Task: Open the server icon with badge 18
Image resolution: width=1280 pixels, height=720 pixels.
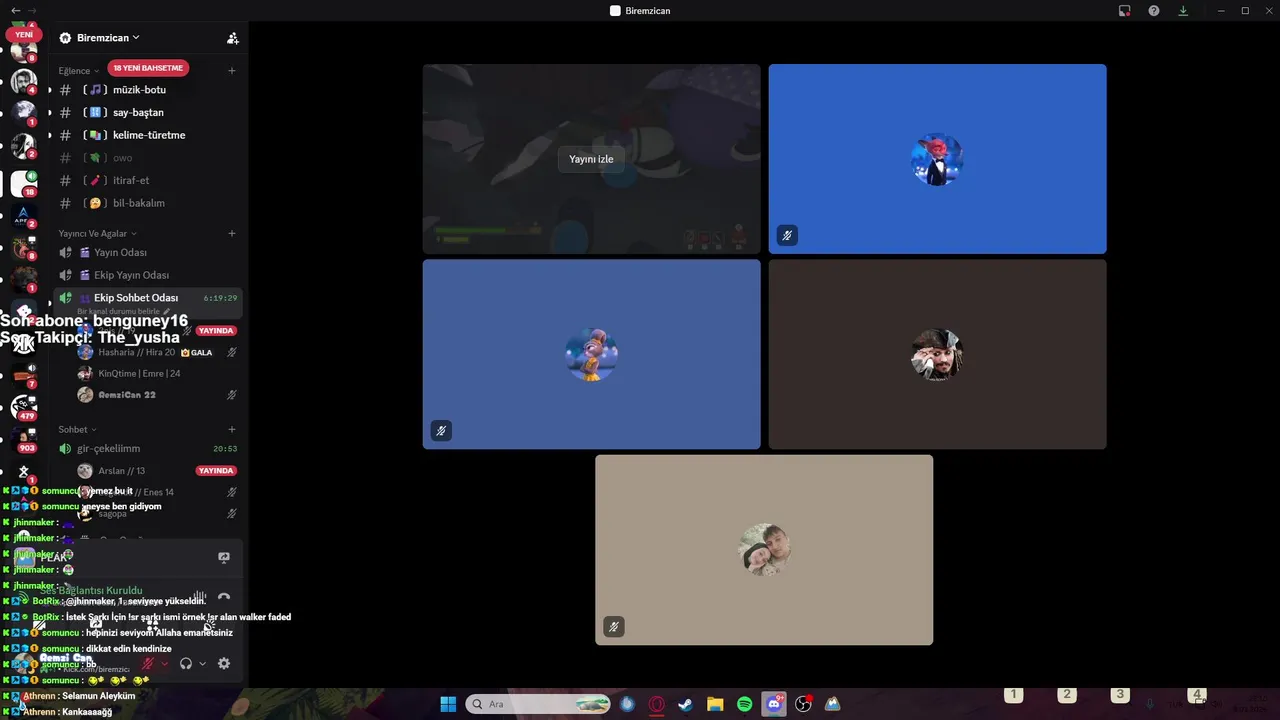Action: pyautogui.click(x=24, y=183)
